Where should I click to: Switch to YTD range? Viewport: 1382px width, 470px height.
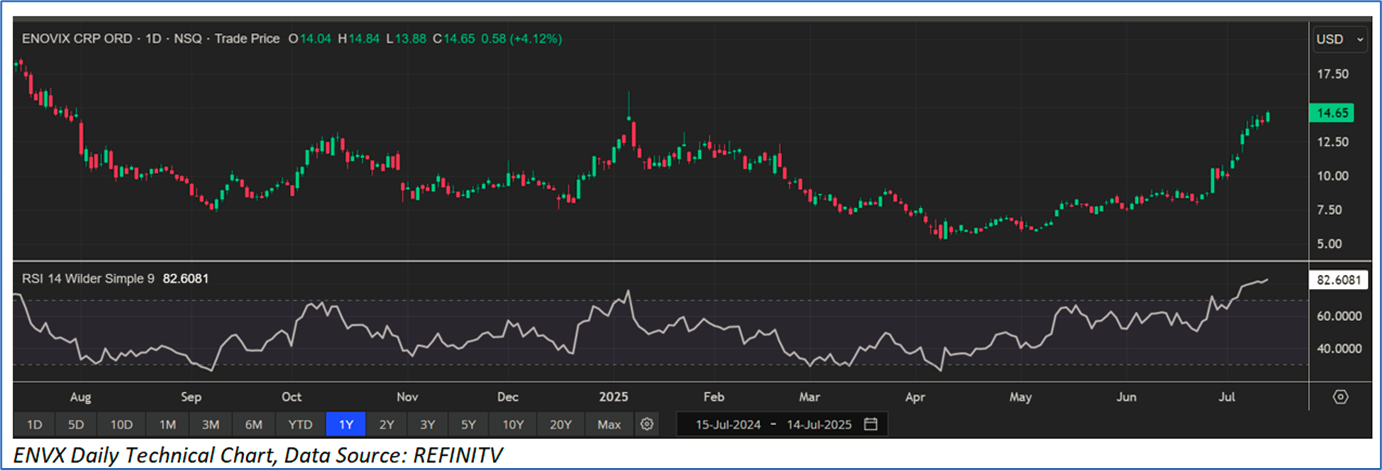[299, 424]
